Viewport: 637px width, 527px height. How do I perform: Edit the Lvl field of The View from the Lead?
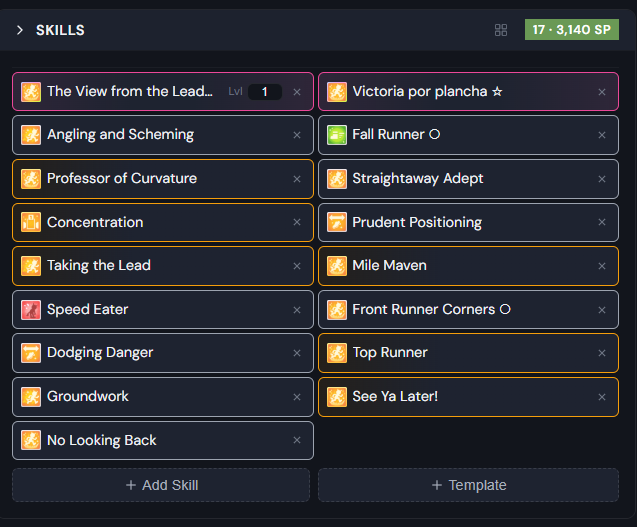pos(265,92)
